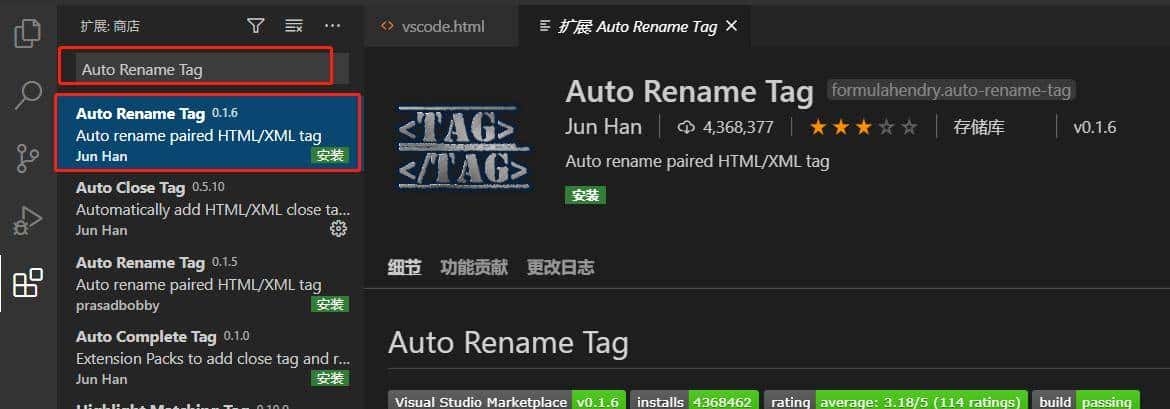Viewport: 1170px width, 409px height.
Task: Click the rating average 3.18/5 badge
Action: click(896, 402)
